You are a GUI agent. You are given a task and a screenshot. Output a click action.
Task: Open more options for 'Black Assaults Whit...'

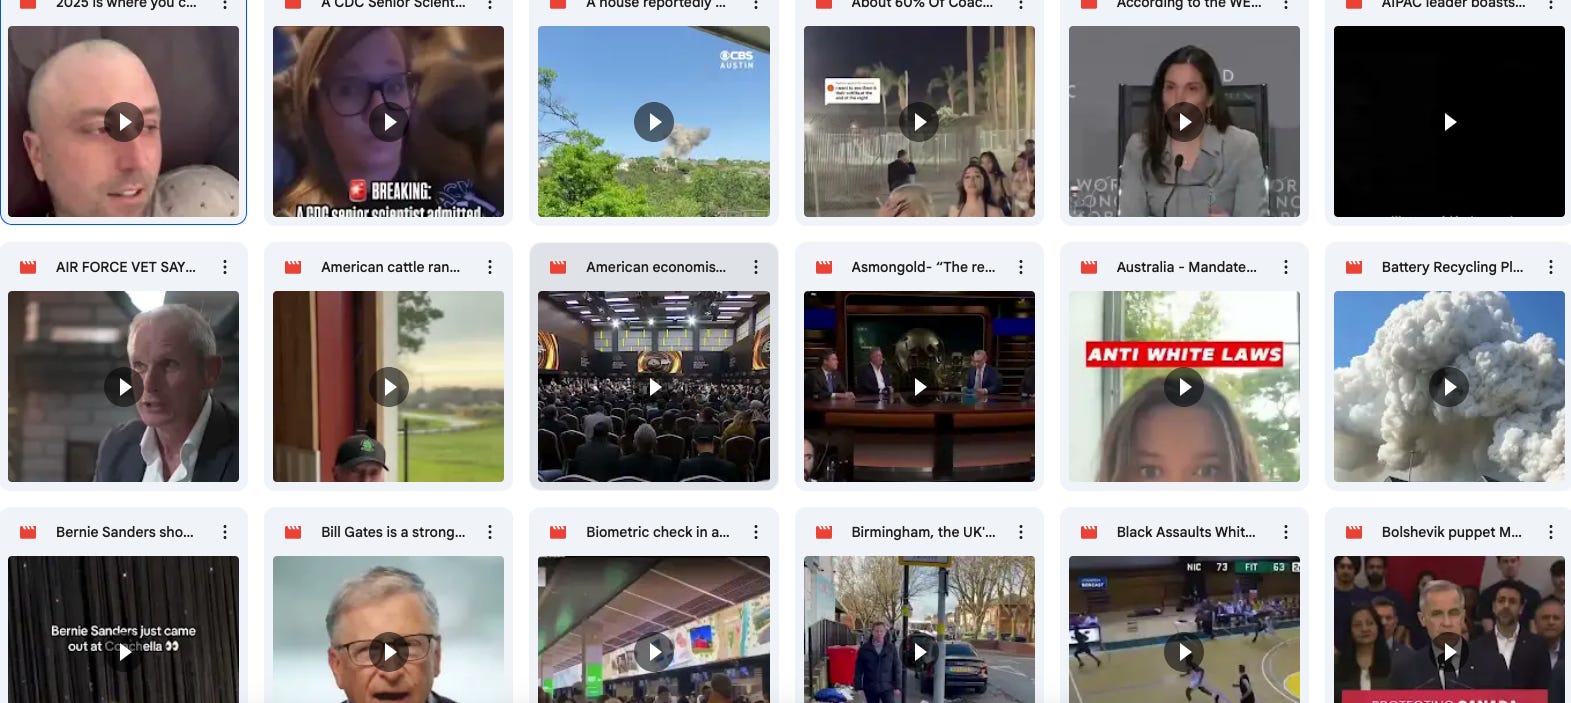[1286, 532]
